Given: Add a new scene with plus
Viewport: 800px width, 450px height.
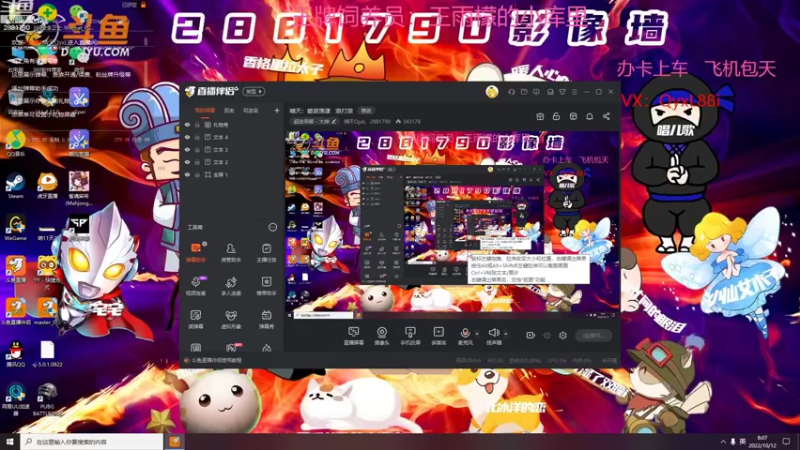Looking at the screenshot, I should pyautogui.click(x=277, y=110).
